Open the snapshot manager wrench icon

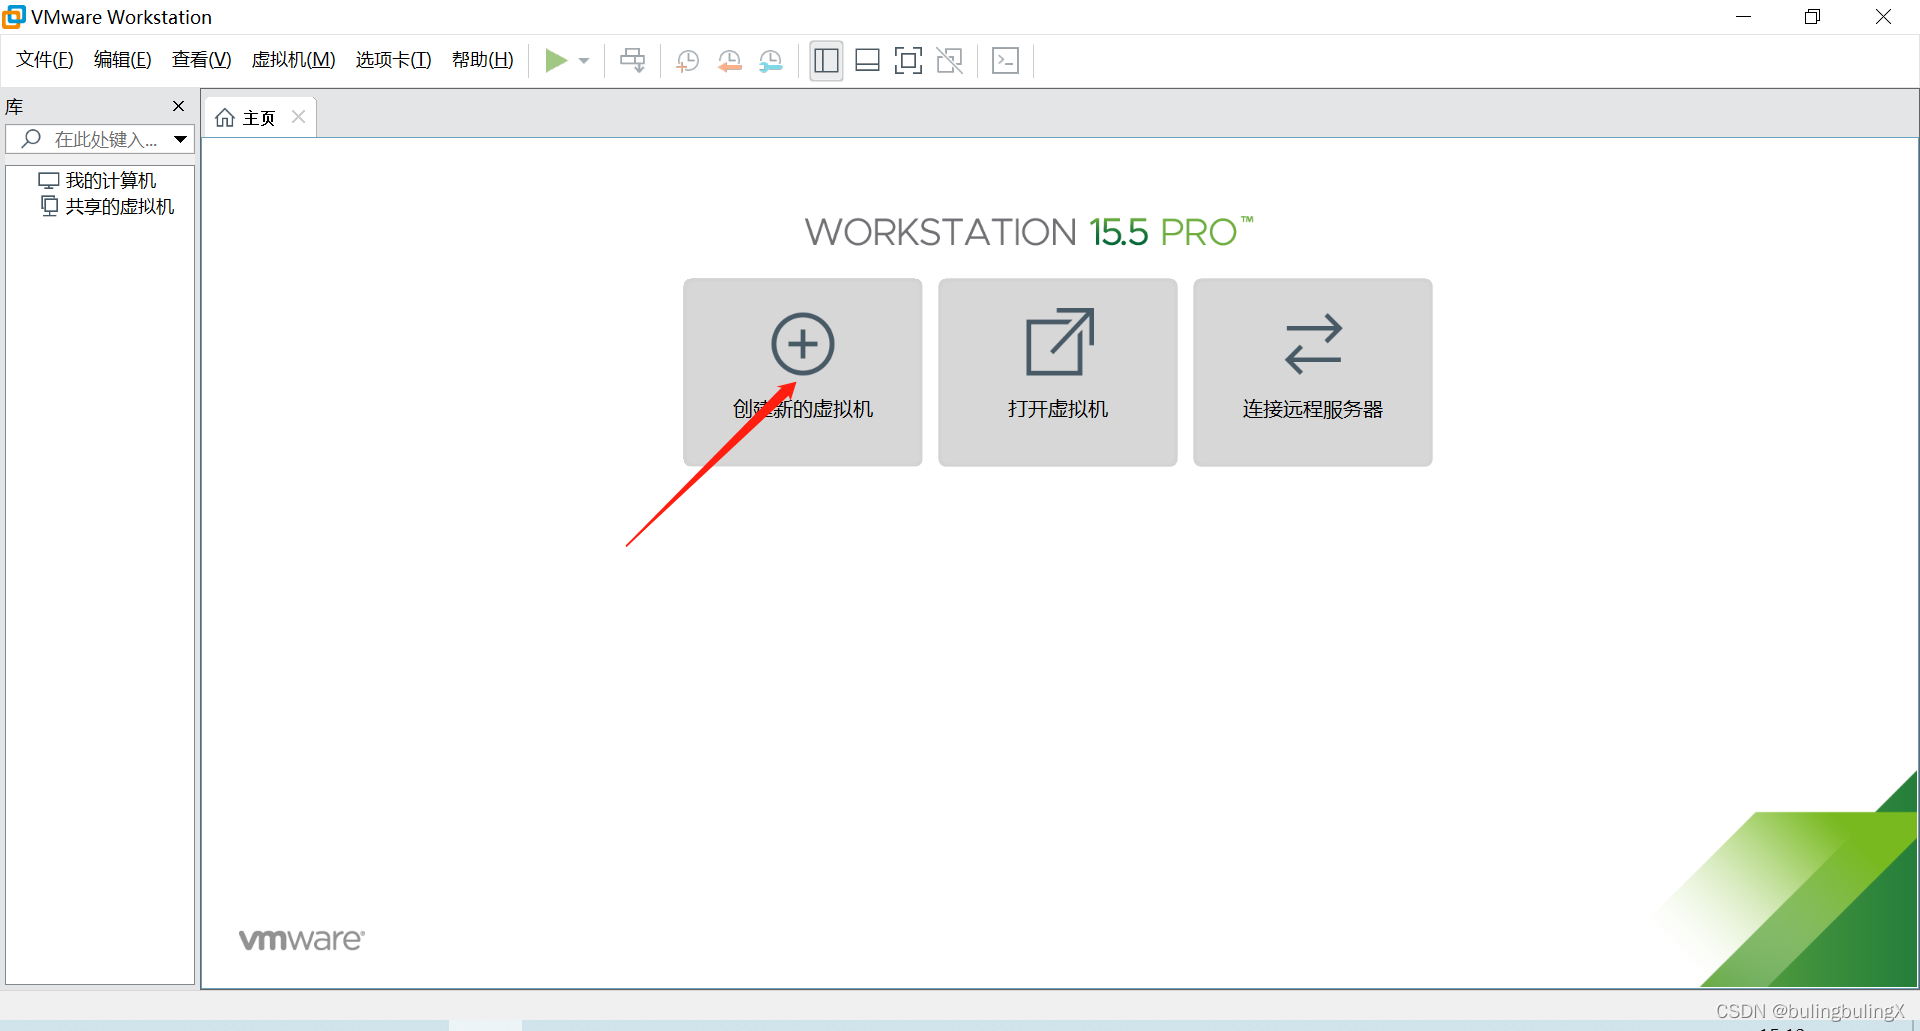pos(771,61)
